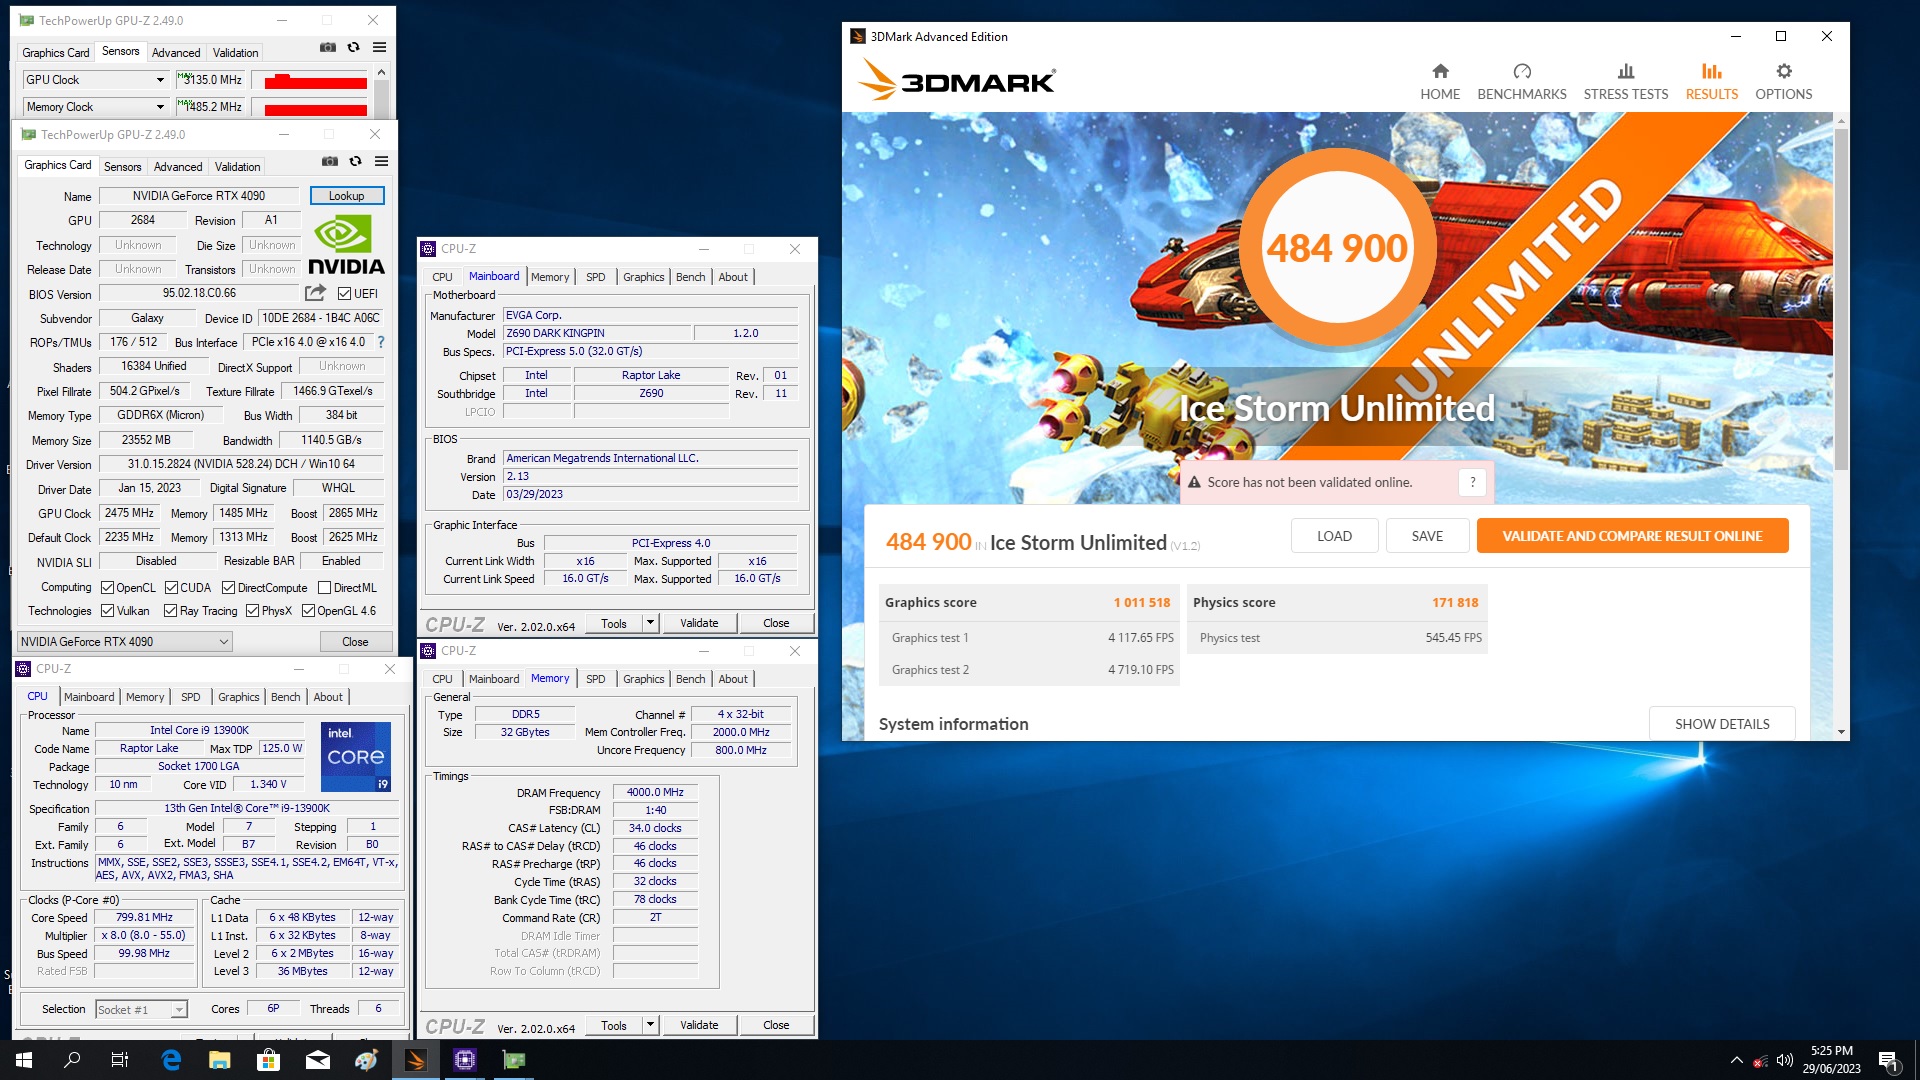Click Validate in CPU-Z Mainboard window
Screen dimensions: 1920x1080
click(699, 623)
